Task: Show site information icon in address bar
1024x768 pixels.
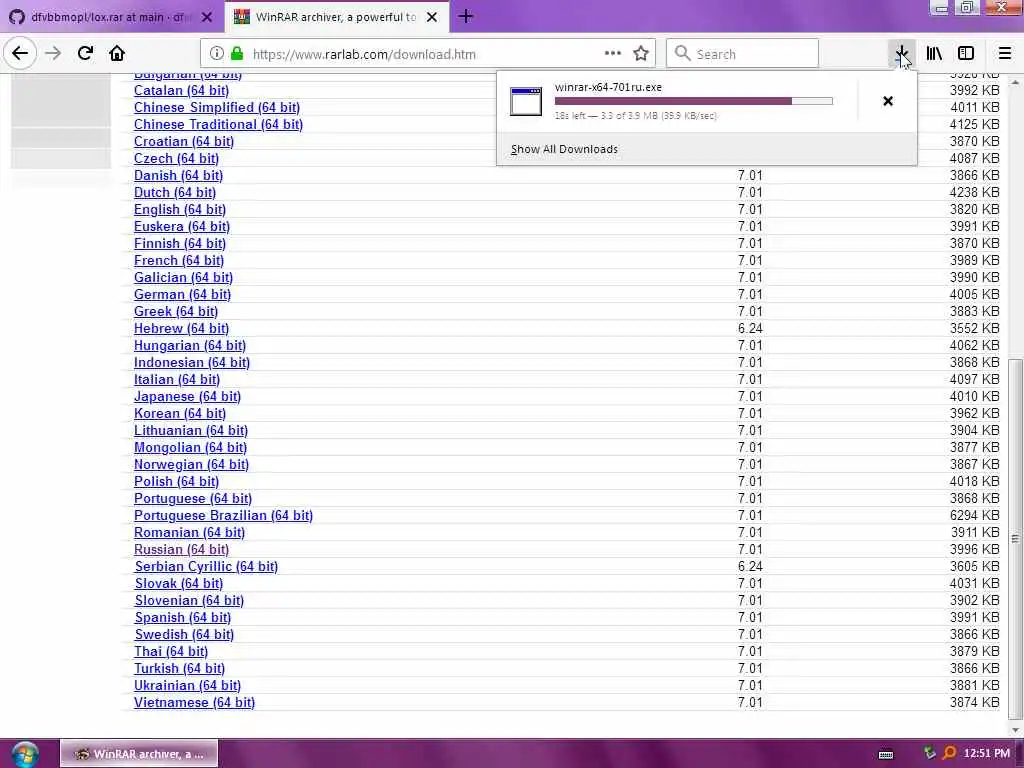Action: point(217,54)
